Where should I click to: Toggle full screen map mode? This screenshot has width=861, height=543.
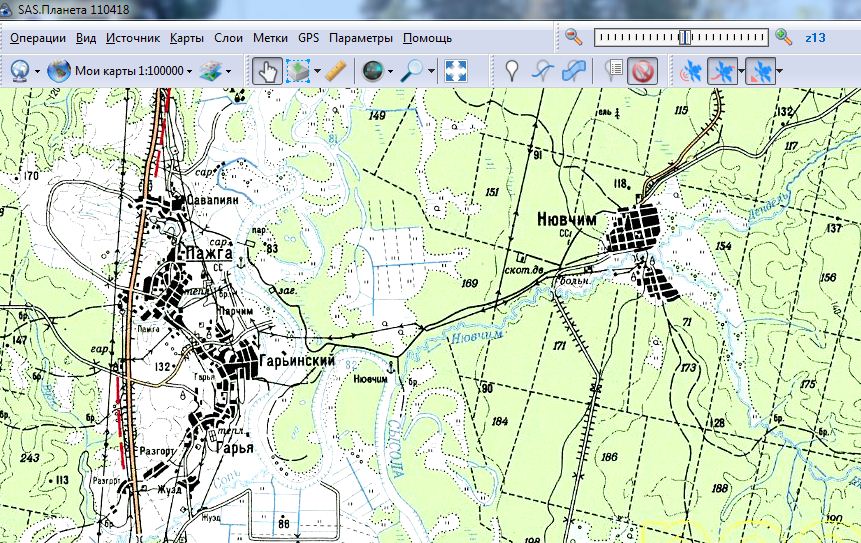click(456, 71)
